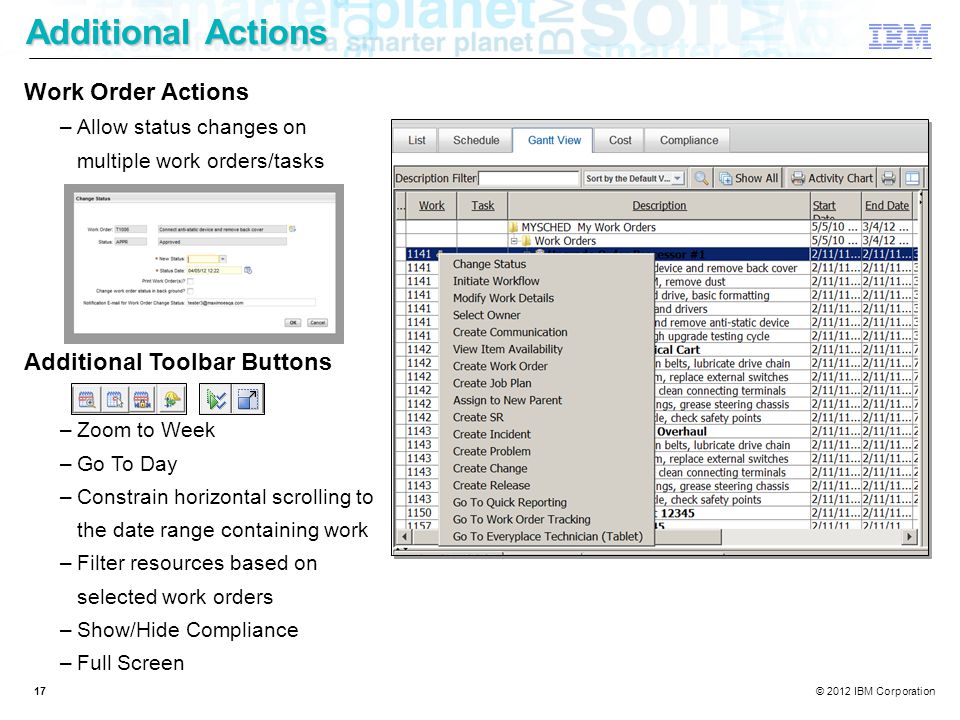
Task: Choose Go To Quick Reporting
Action: pyautogui.click(x=547, y=503)
